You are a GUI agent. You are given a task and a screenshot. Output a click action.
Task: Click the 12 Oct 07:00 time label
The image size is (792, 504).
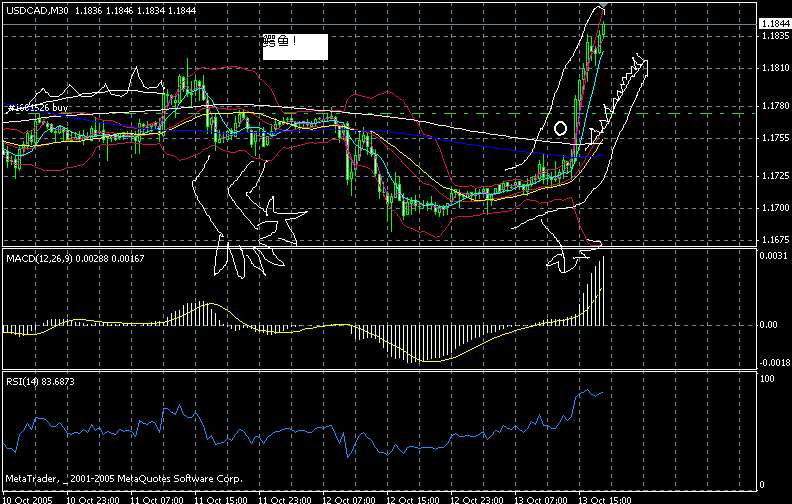point(349,500)
